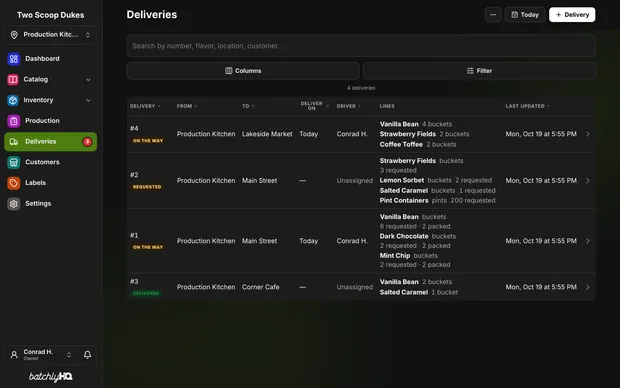This screenshot has height=388, width=620.
Task: Click the Today button
Action: [x=525, y=15]
